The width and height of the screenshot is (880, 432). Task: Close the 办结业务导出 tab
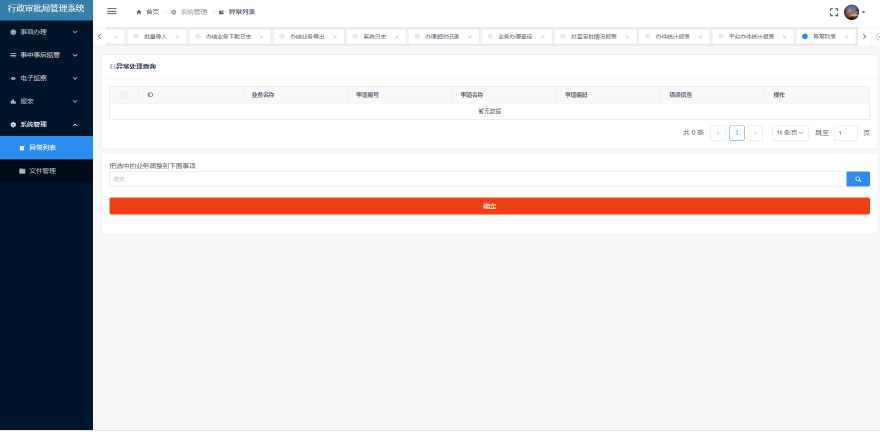point(335,37)
